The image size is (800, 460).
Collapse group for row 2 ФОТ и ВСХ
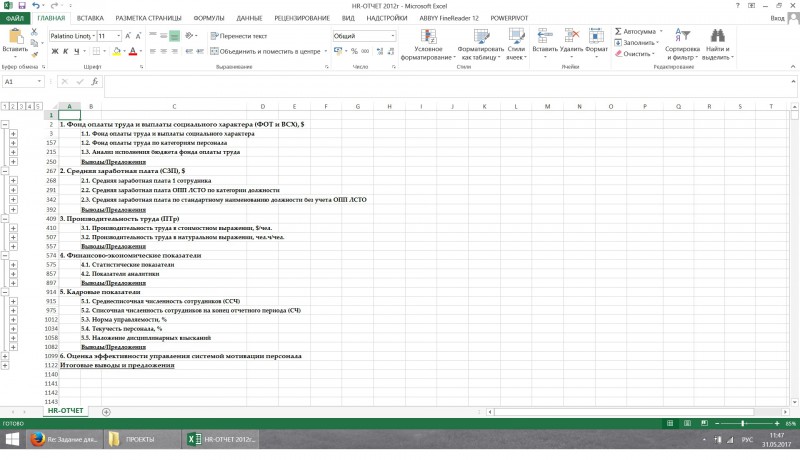(5, 124)
